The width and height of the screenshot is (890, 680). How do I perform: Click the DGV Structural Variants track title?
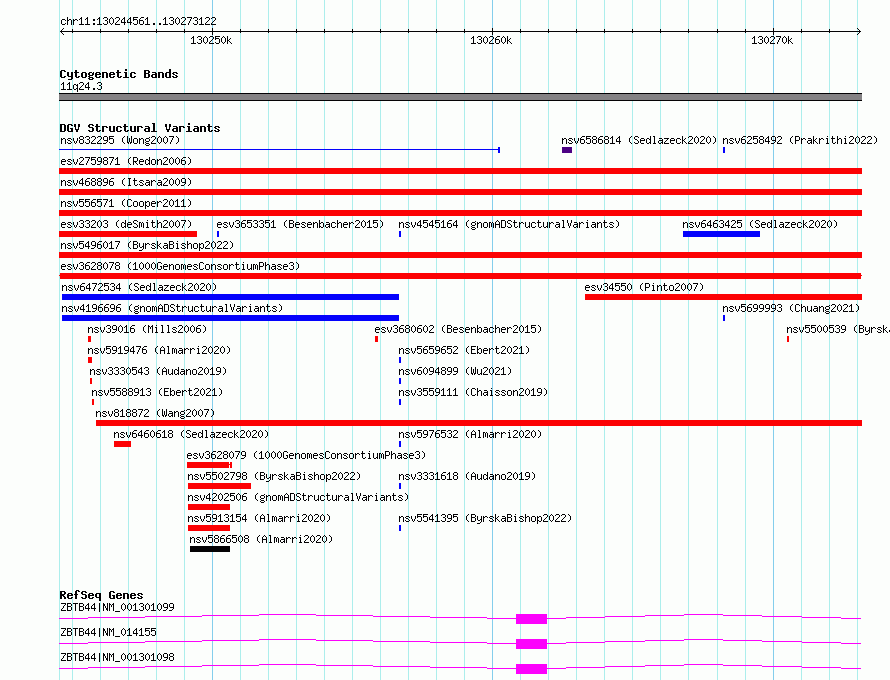pyautogui.click(x=140, y=128)
